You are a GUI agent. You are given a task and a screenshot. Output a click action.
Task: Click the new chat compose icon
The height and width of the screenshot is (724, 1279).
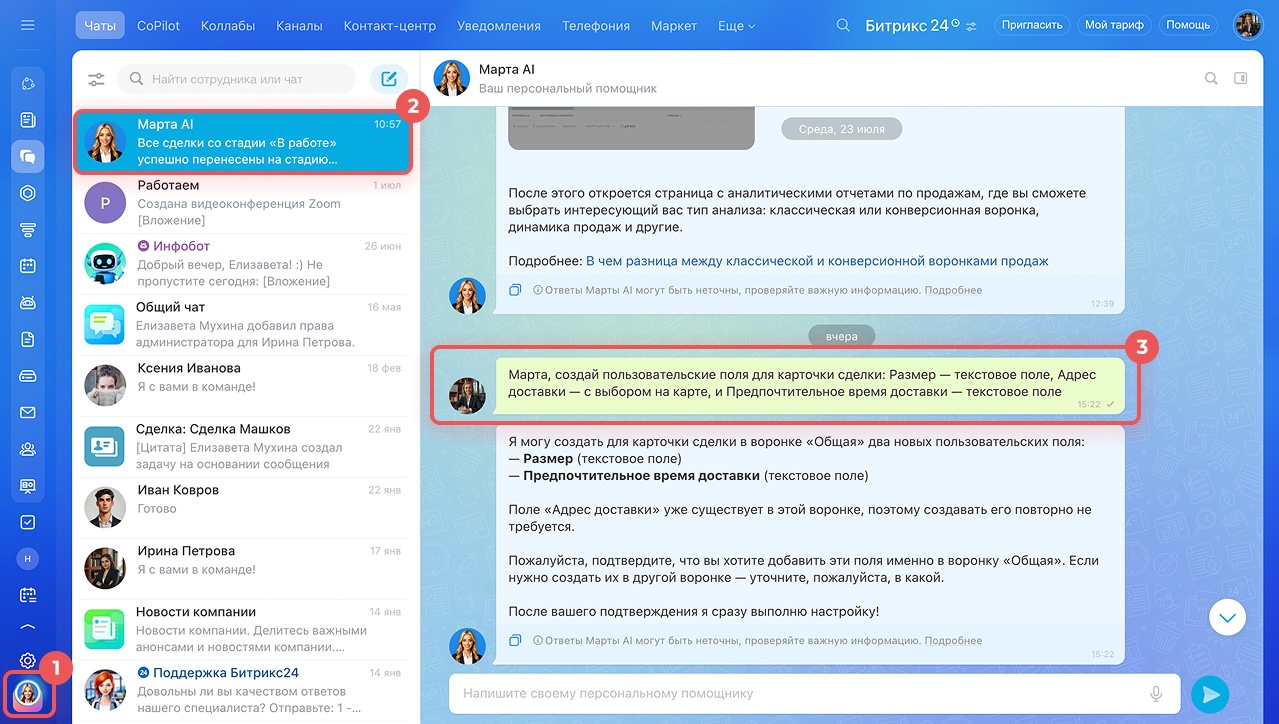coord(388,79)
